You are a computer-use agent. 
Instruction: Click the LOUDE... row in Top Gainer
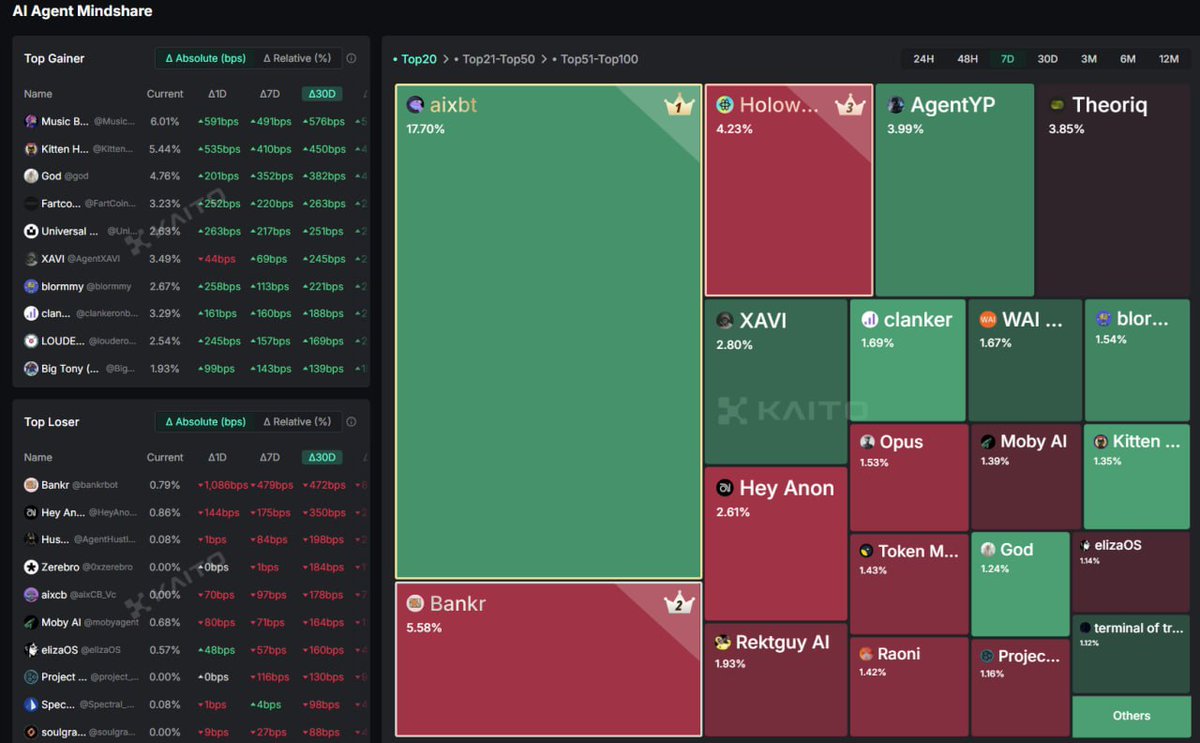pos(191,341)
